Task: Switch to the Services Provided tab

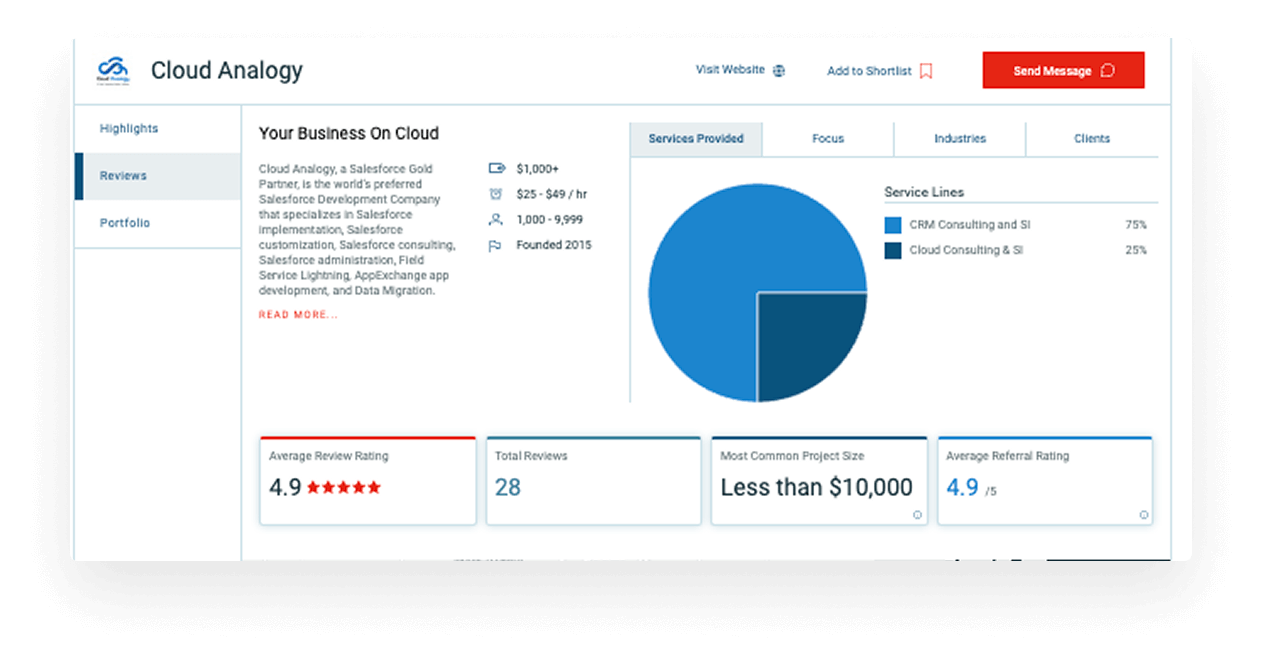Action: point(696,139)
